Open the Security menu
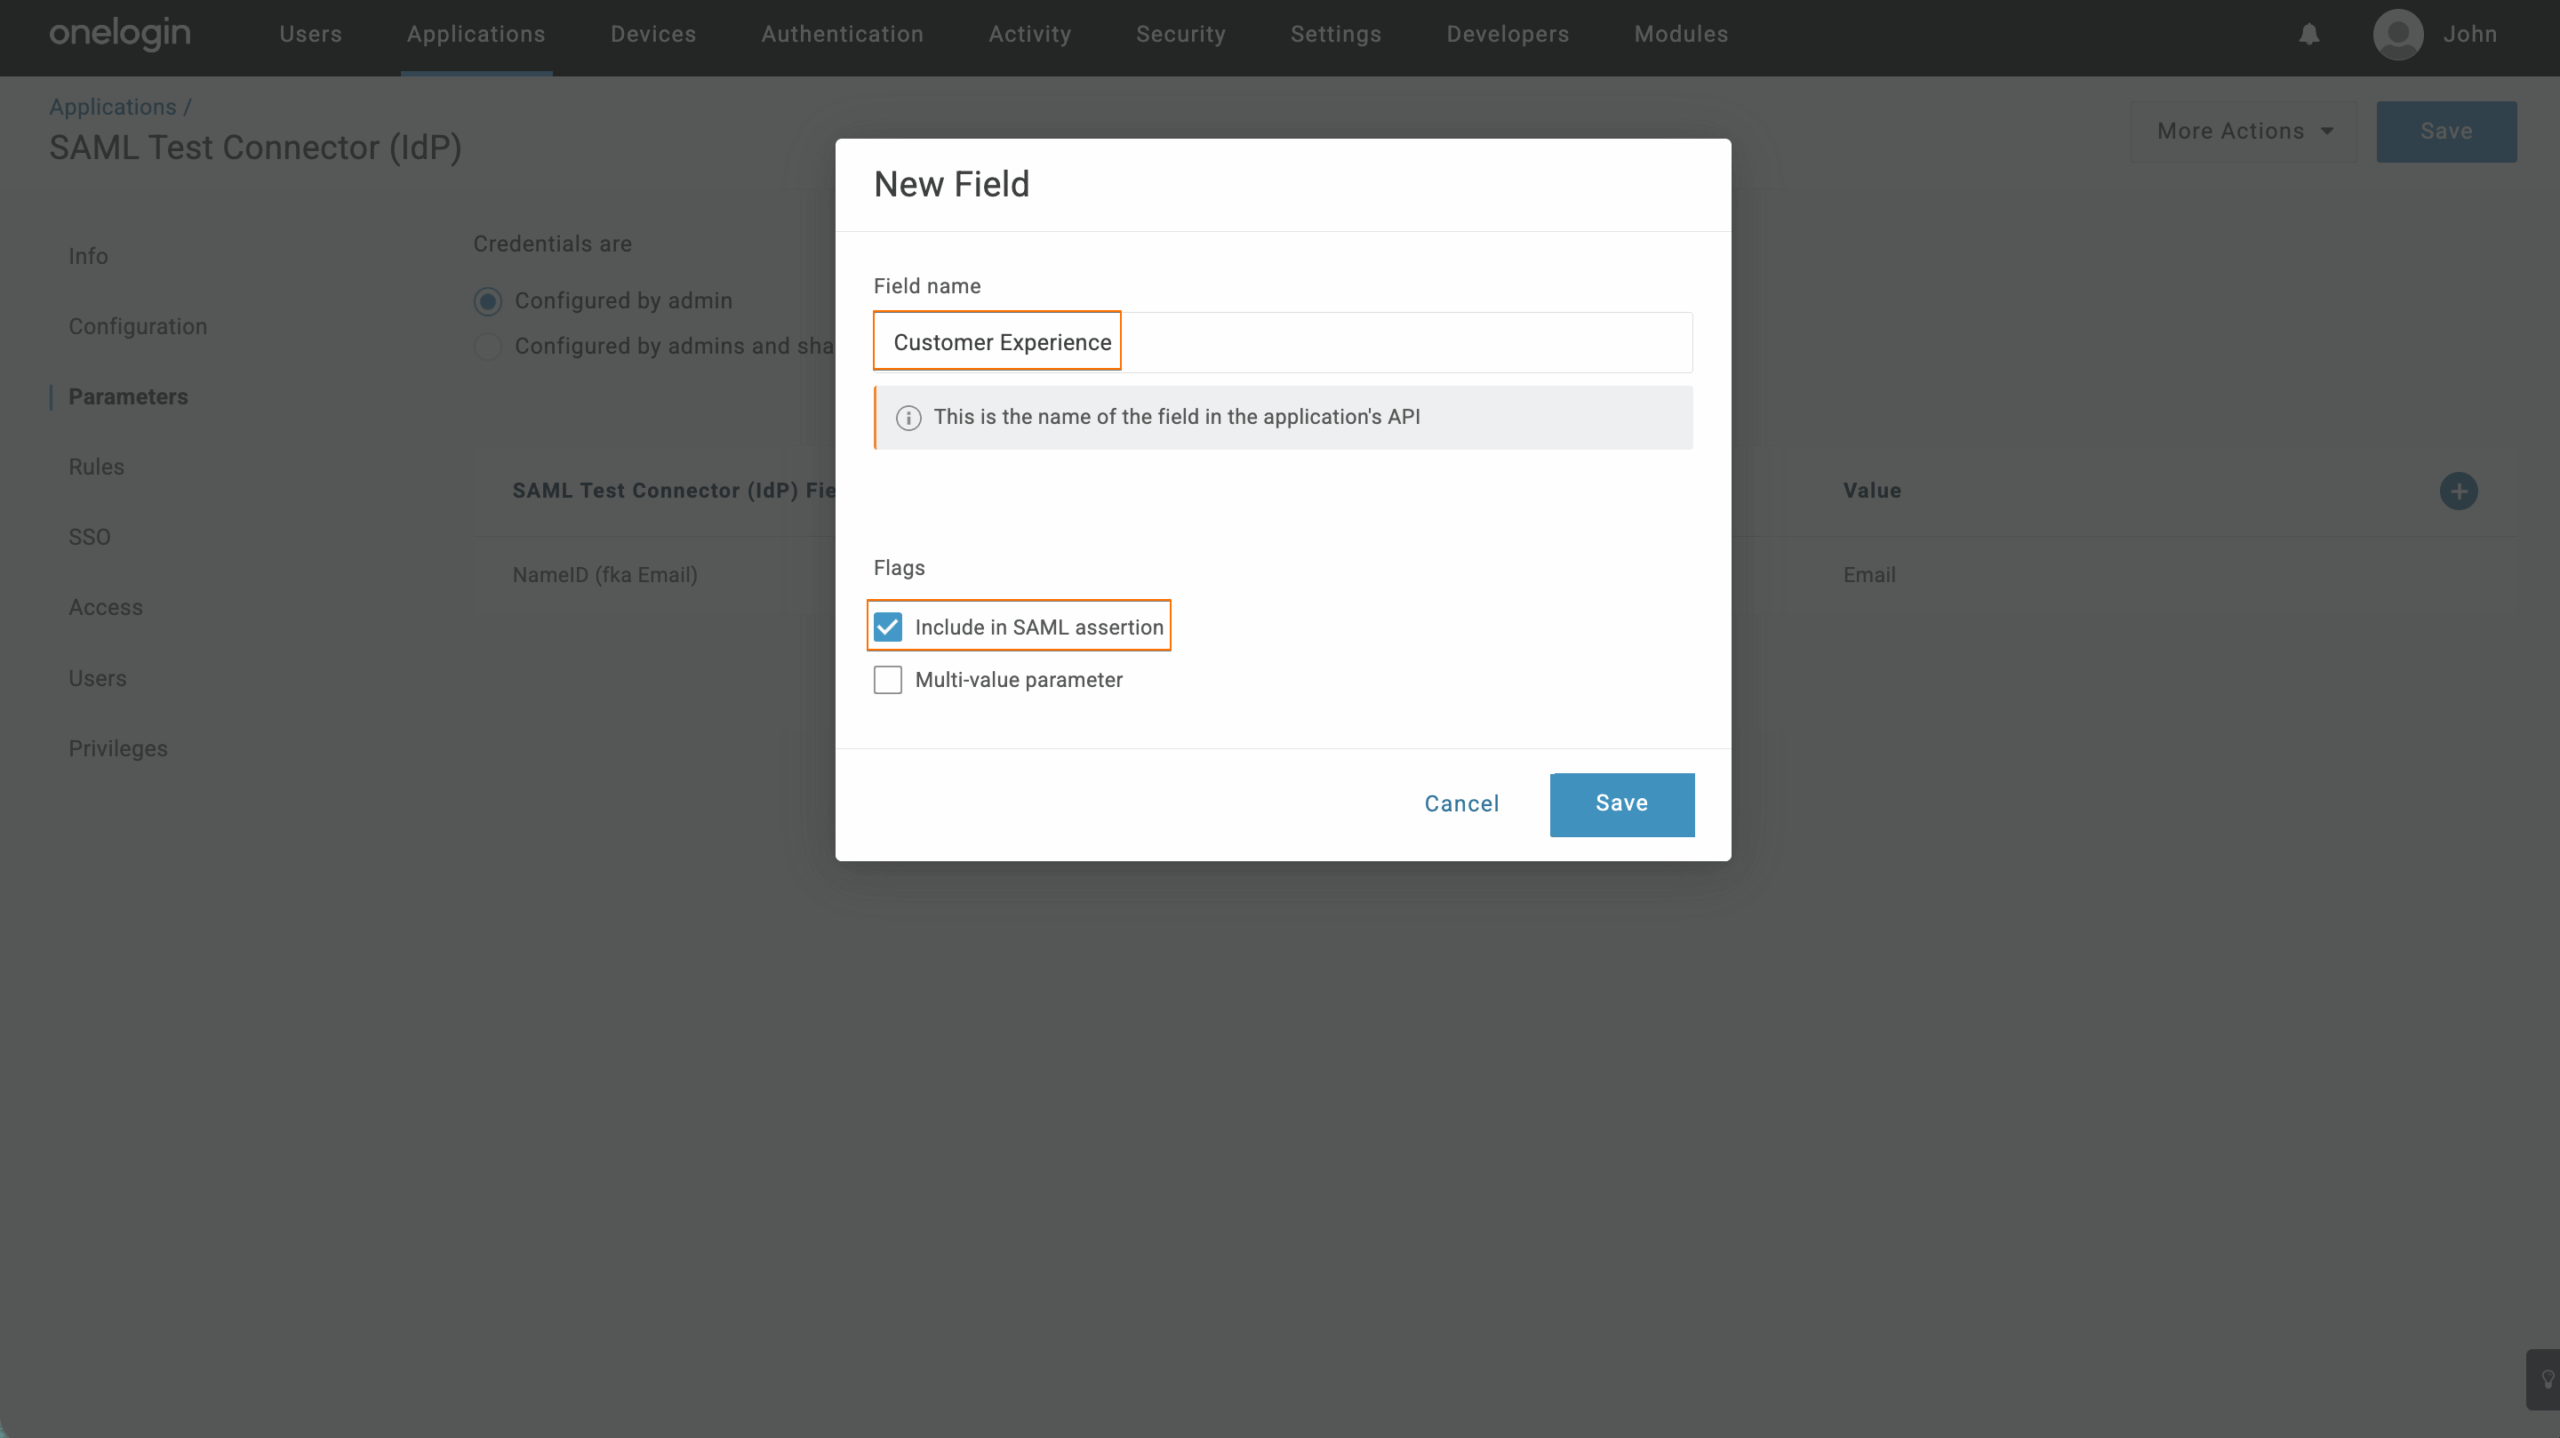2560x1438 pixels. coord(1180,34)
